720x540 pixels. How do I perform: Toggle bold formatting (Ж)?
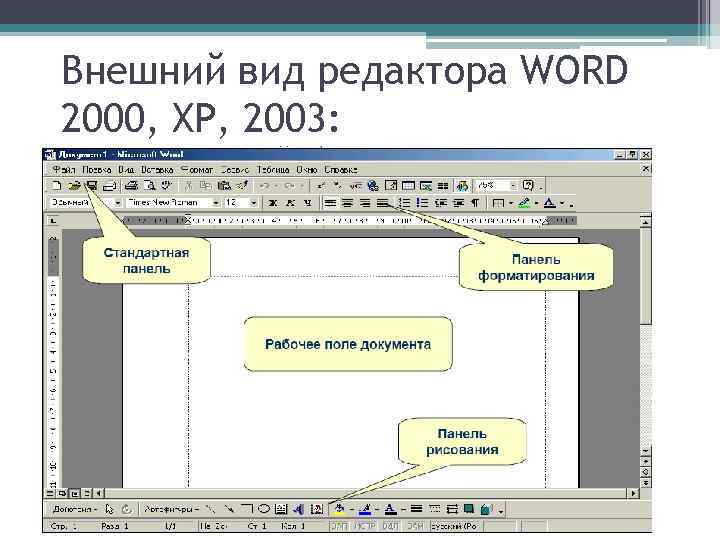273,202
